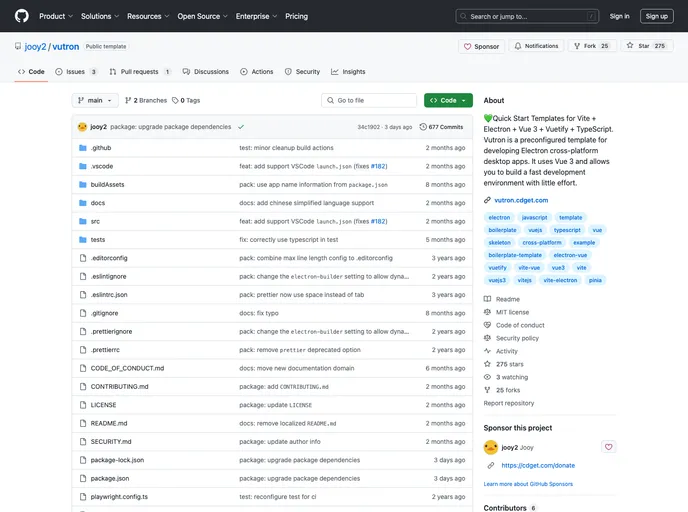
Task: Open the Insights tab
Action: (348, 72)
